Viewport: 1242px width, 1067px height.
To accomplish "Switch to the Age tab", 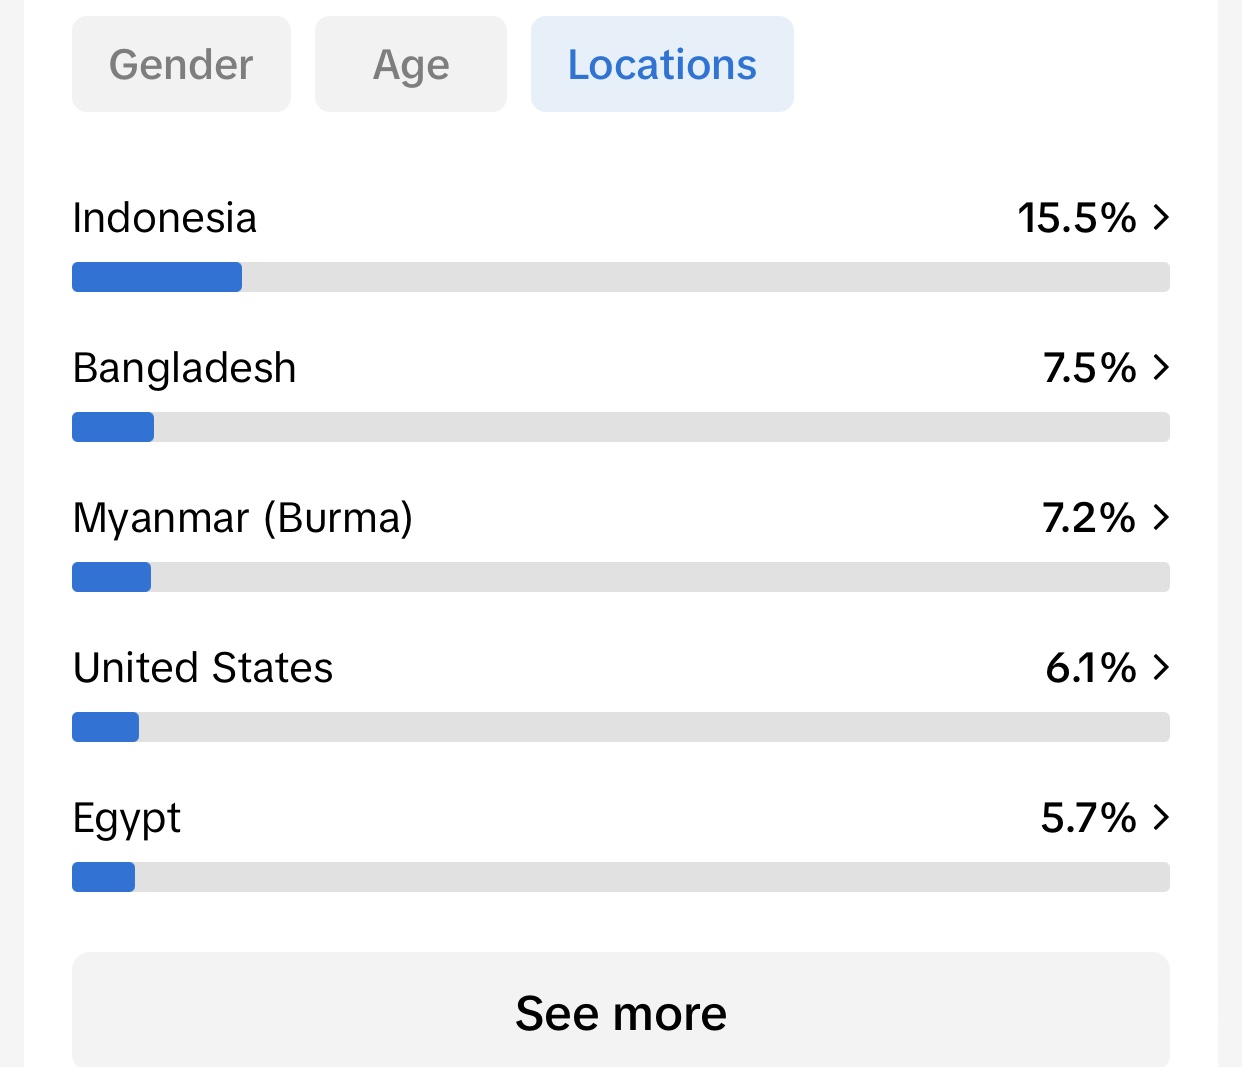I will pyautogui.click(x=411, y=64).
